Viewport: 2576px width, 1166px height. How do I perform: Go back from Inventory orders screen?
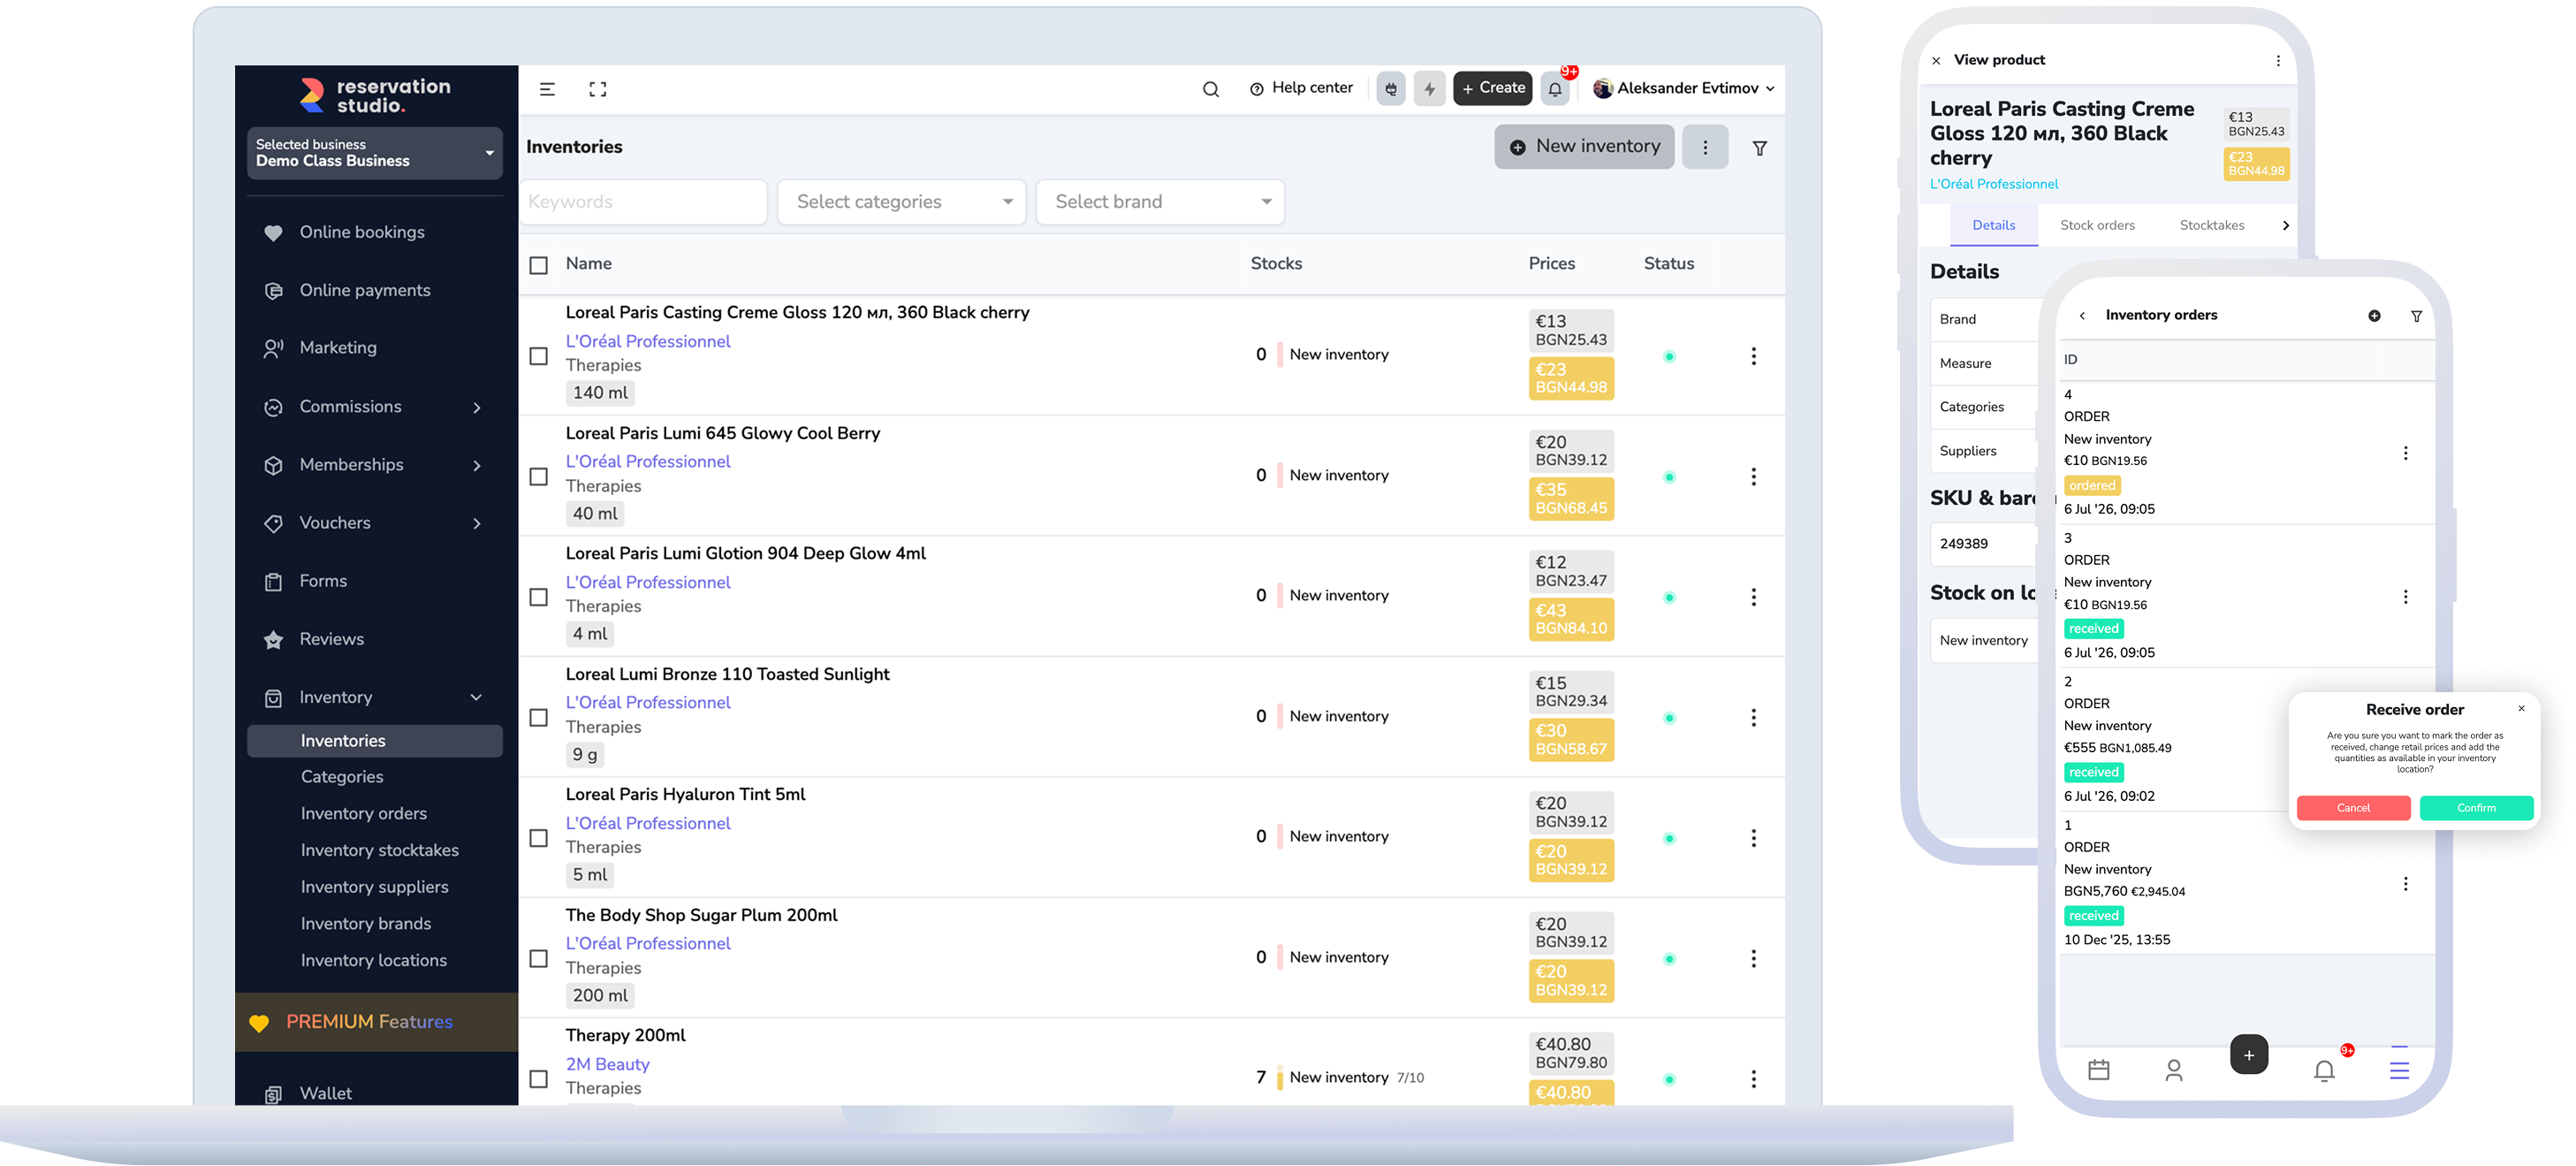coord(2082,316)
